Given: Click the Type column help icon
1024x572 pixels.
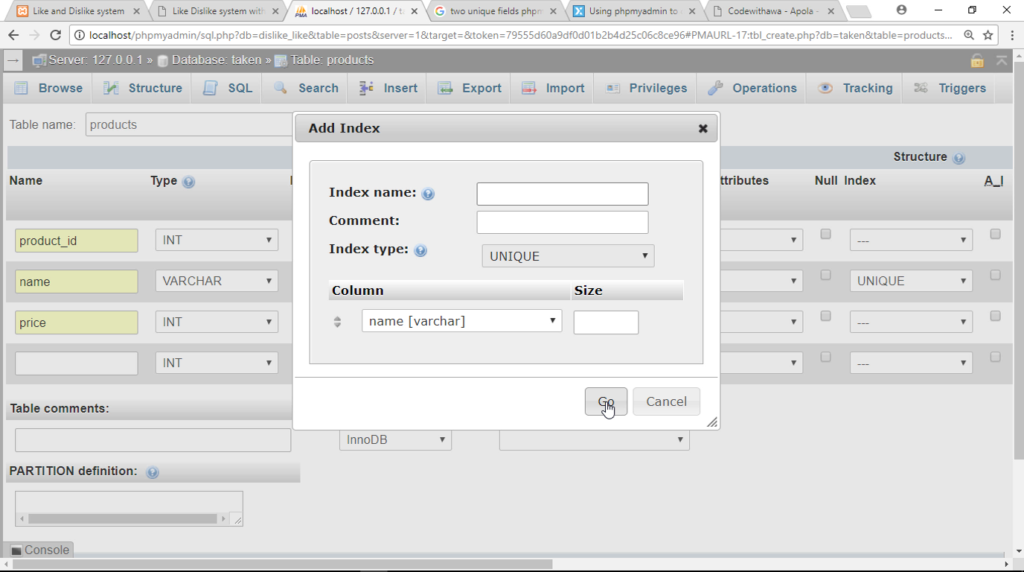Looking at the screenshot, I should (189, 182).
